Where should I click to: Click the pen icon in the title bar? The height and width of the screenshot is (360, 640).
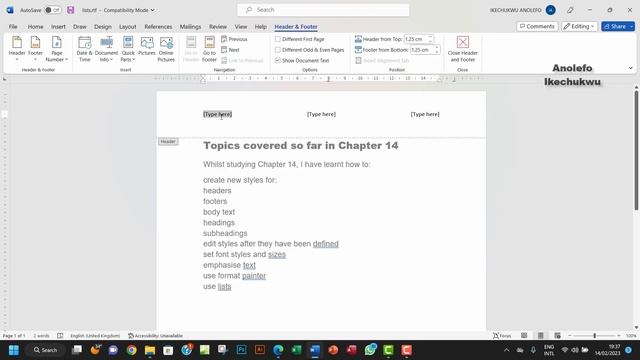(x=570, y=10)
